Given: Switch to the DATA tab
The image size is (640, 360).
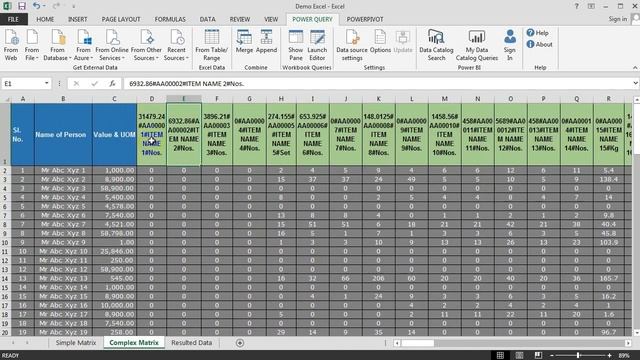Looking at the screenshot, I should pos(207,19).
